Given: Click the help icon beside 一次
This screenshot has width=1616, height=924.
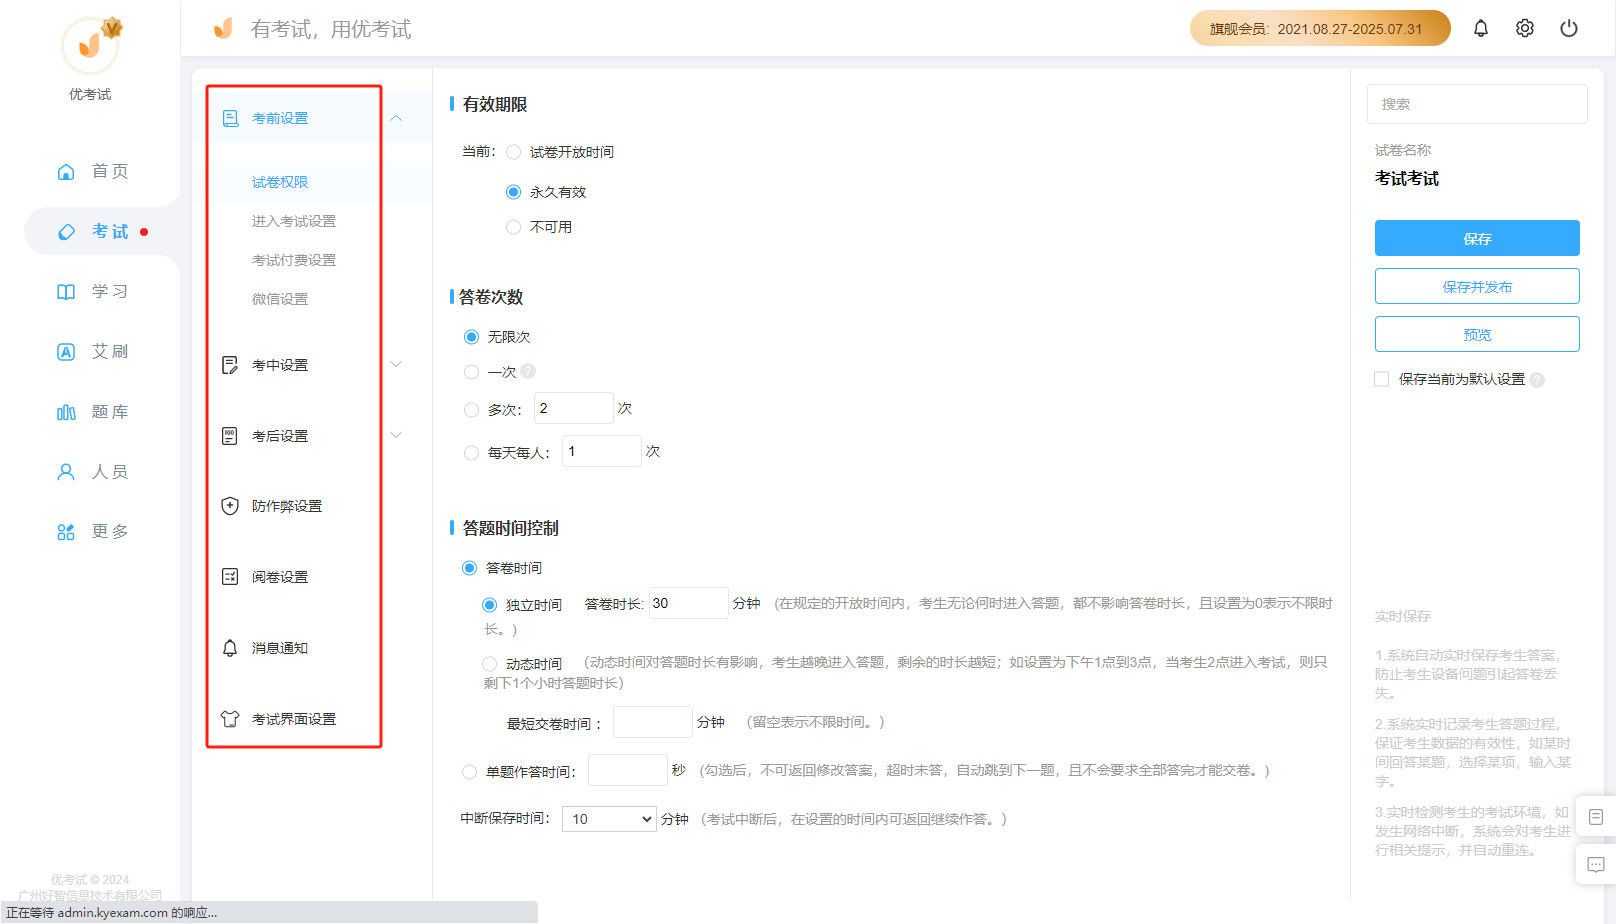Looking at the screenshot, I should click(x=528, y=371).
